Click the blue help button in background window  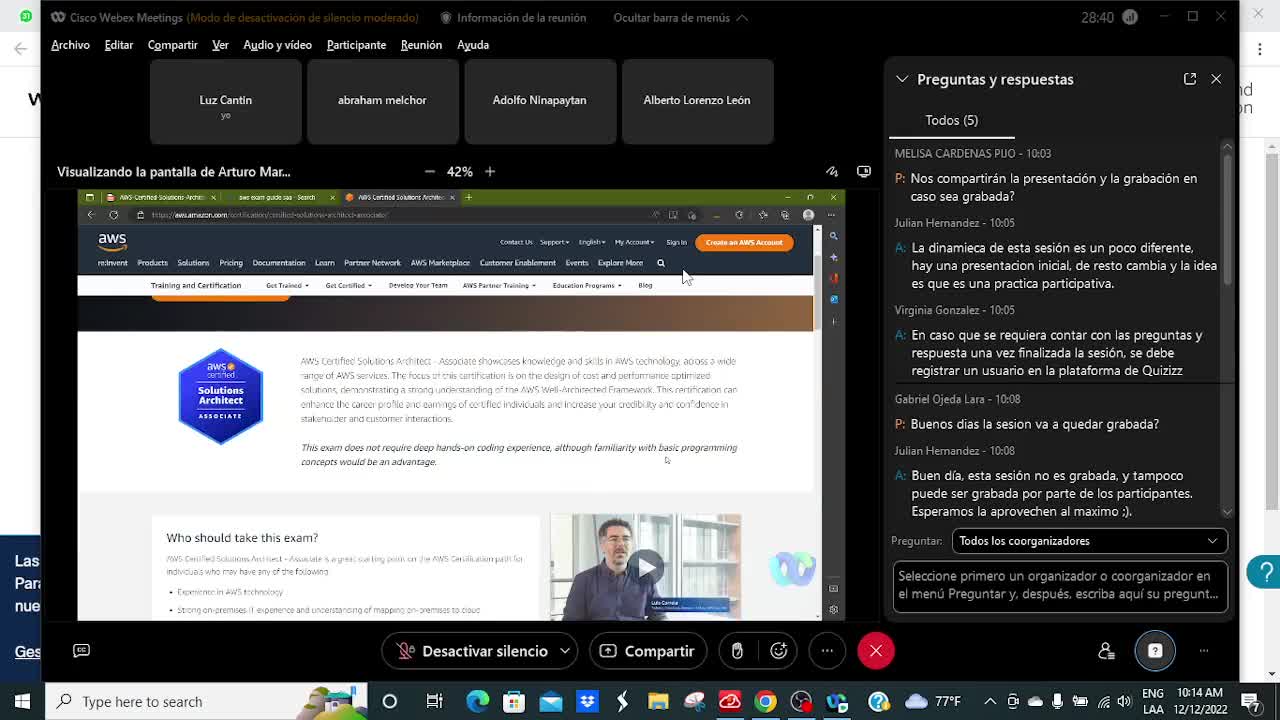1265,572
